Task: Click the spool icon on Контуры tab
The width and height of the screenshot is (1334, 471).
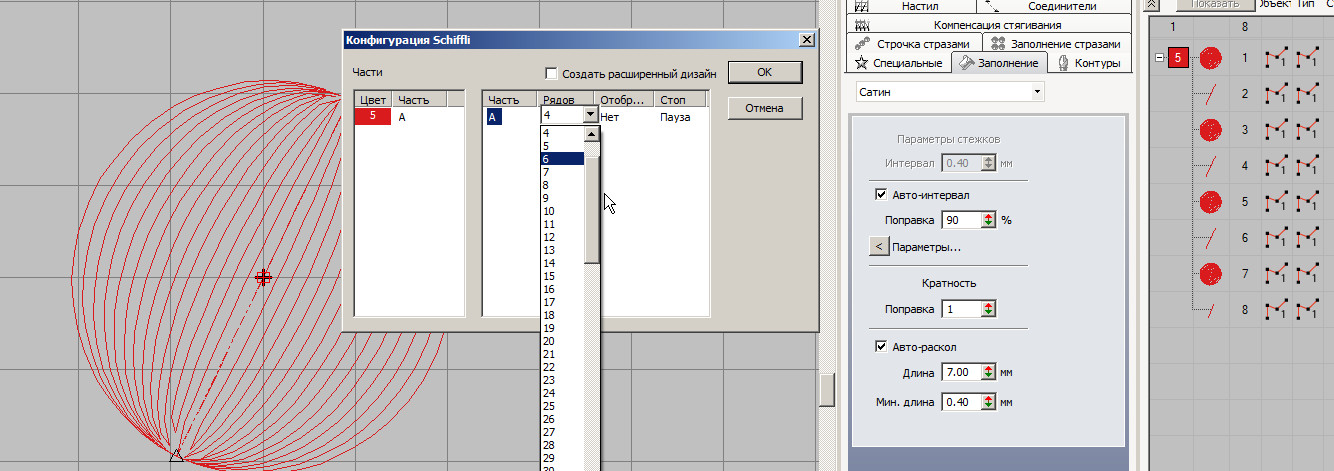Action: tap(1063, 63)
